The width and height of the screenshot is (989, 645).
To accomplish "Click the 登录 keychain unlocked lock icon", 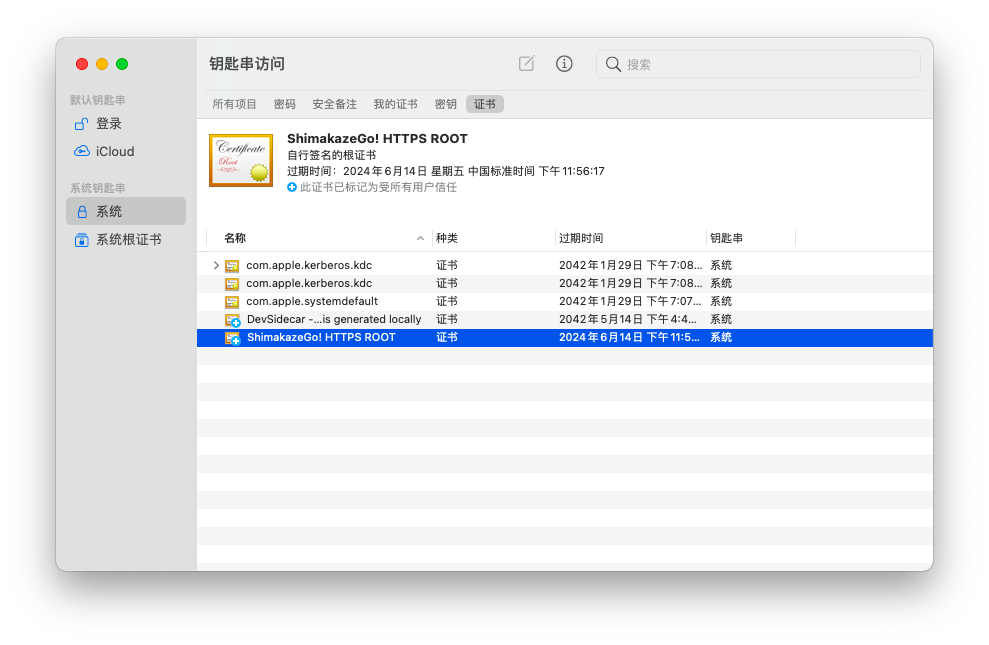I will coord(82,124).
